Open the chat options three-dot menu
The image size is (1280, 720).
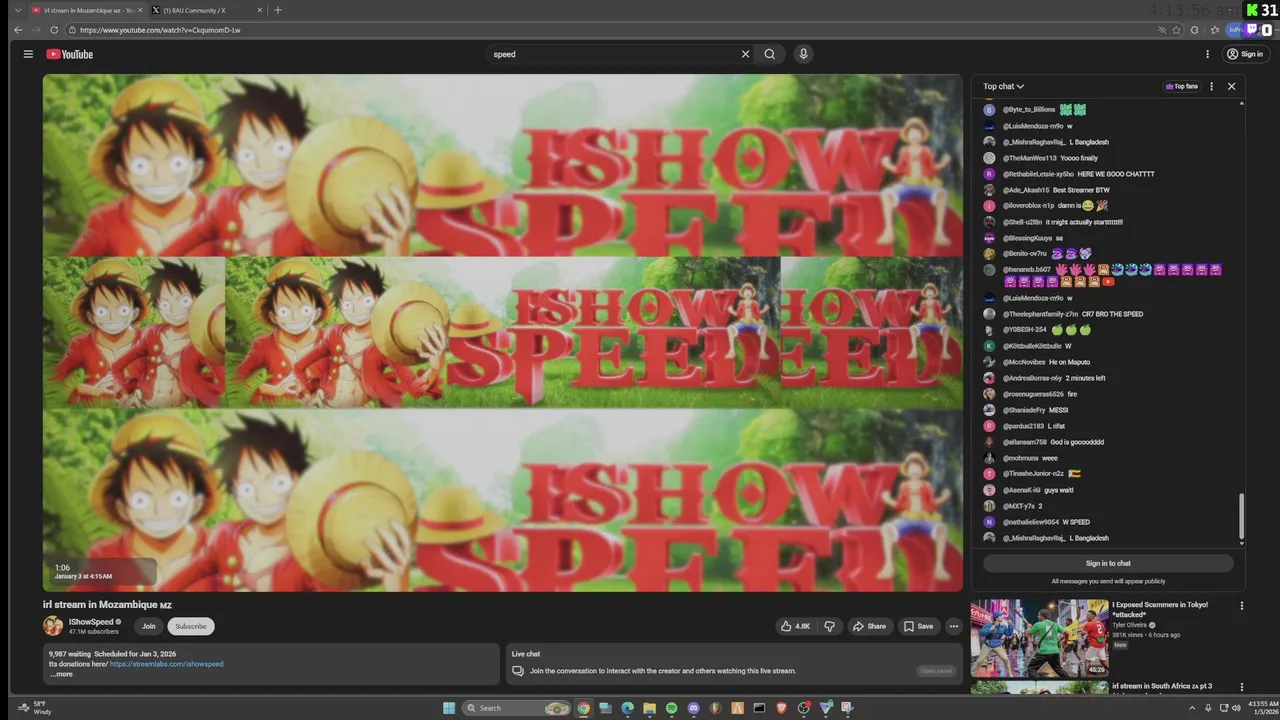(1211, 86)
